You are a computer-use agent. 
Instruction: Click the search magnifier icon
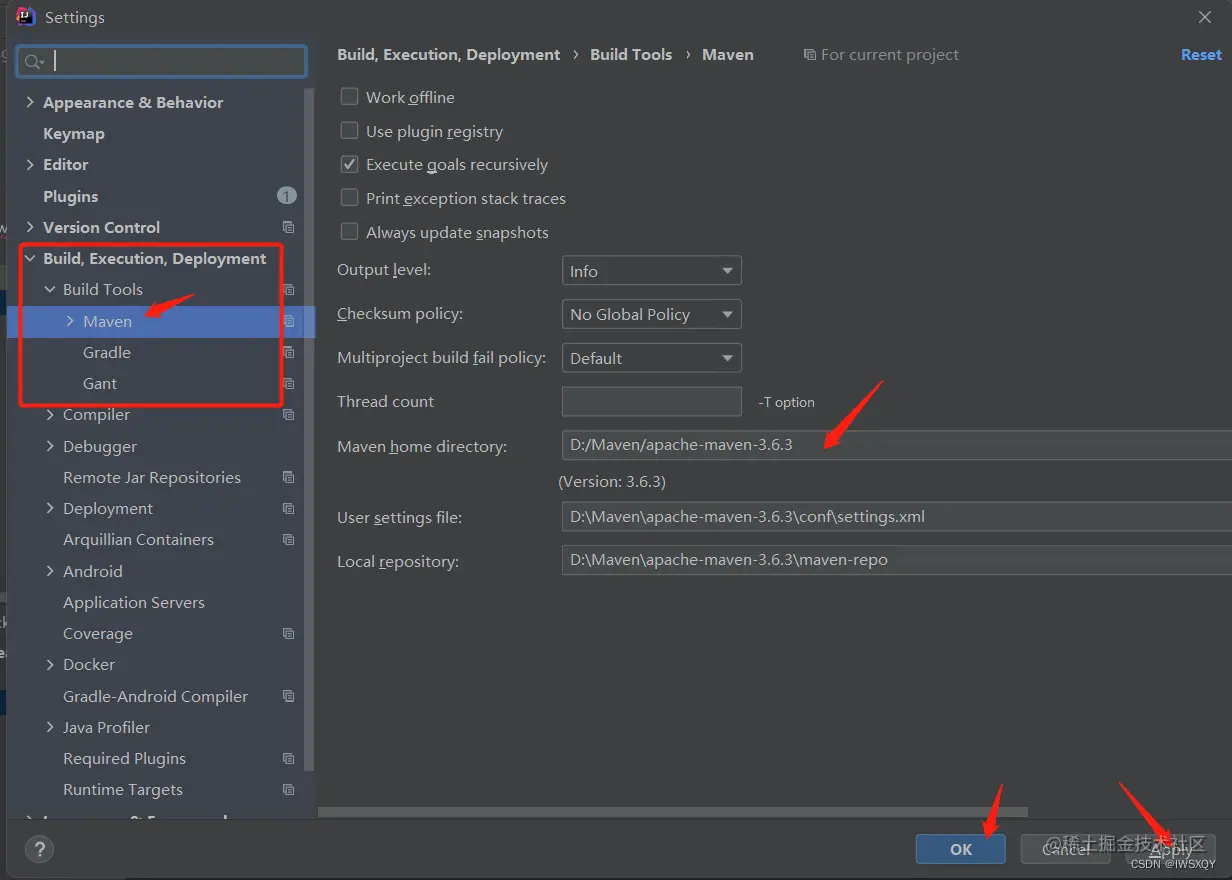pos(34,62)
